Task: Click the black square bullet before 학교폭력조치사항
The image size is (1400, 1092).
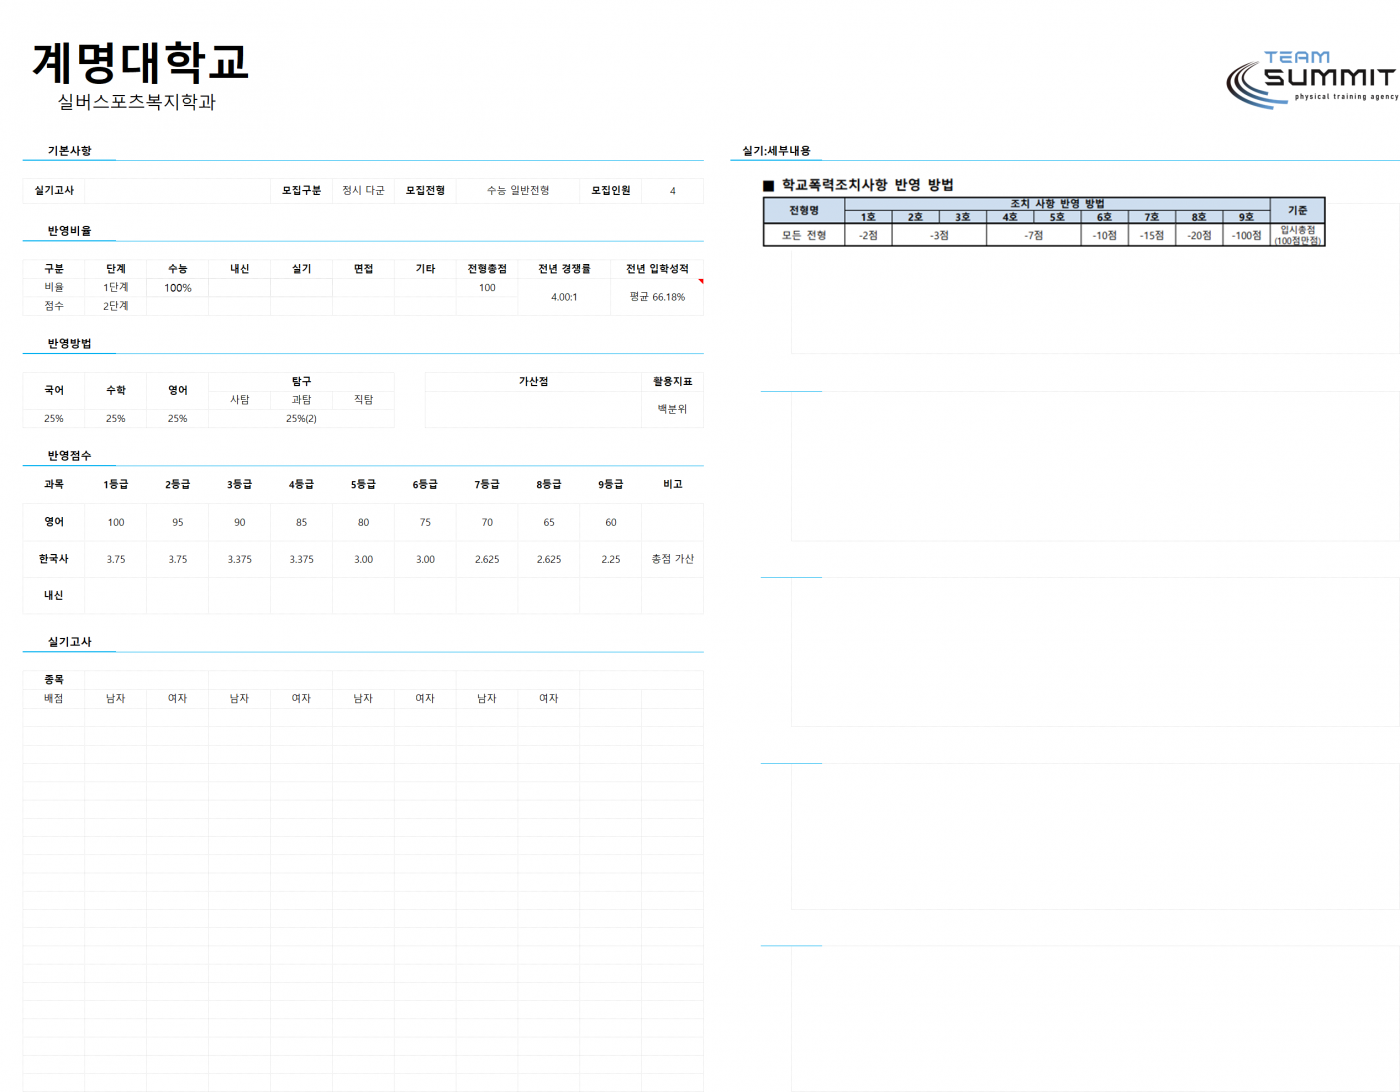Action: (768, 186)
